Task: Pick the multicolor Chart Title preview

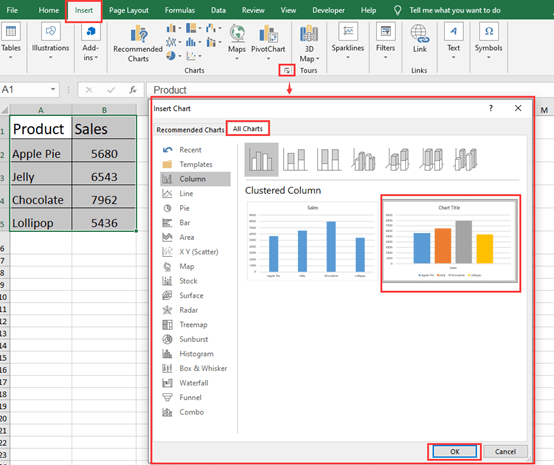Action: pos(450,241)
